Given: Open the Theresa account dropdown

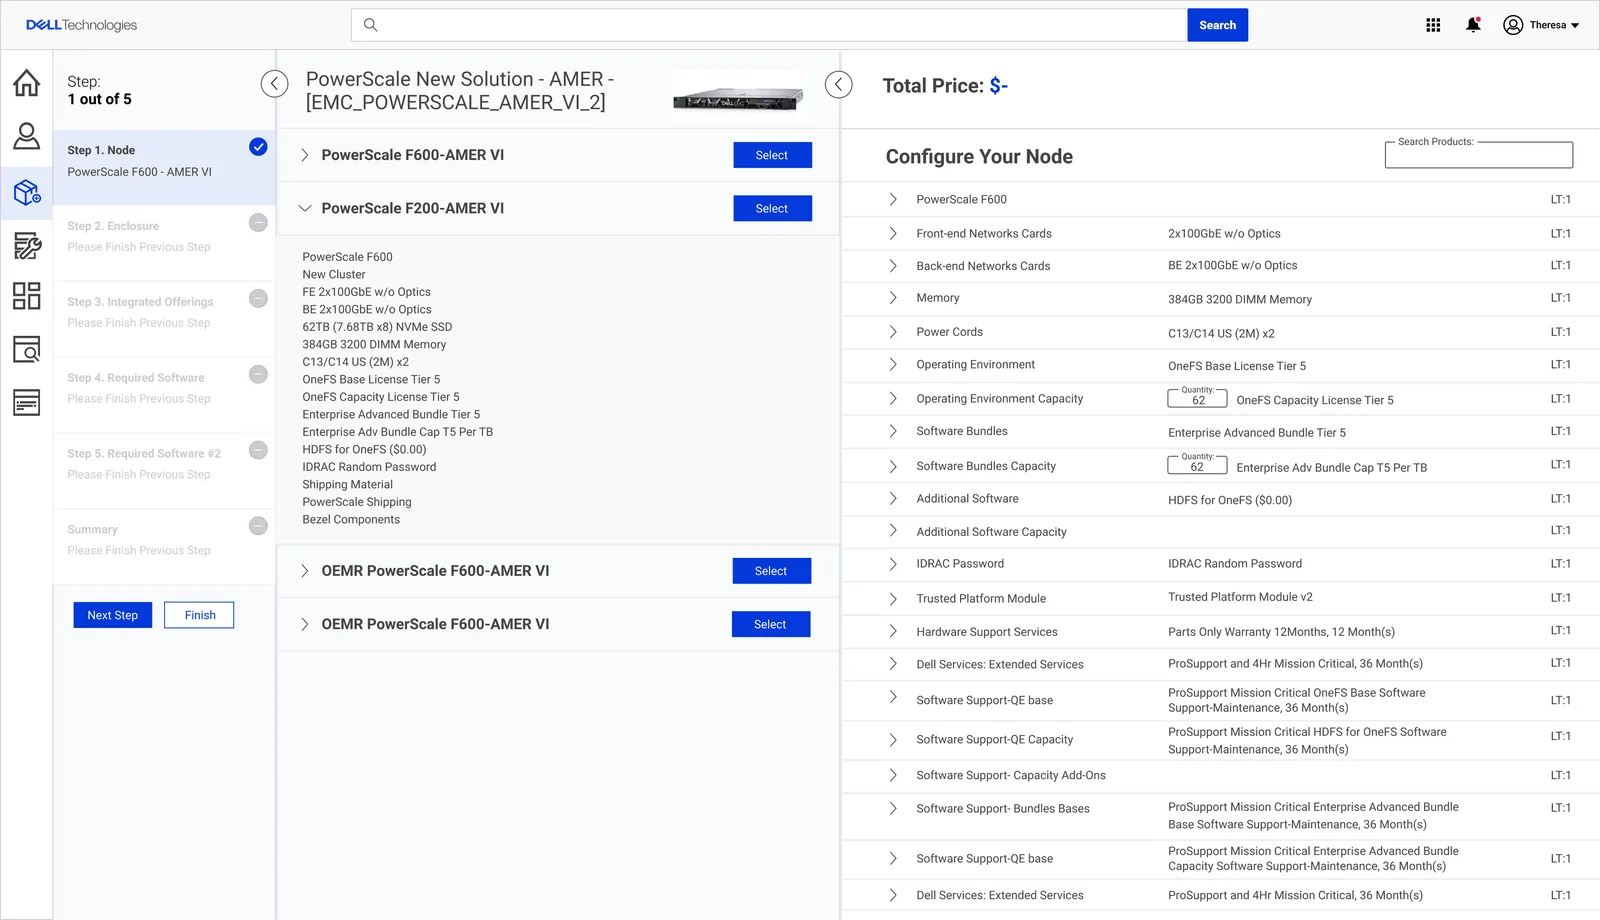Looking at the screenshot, I should pos(1575,26).
